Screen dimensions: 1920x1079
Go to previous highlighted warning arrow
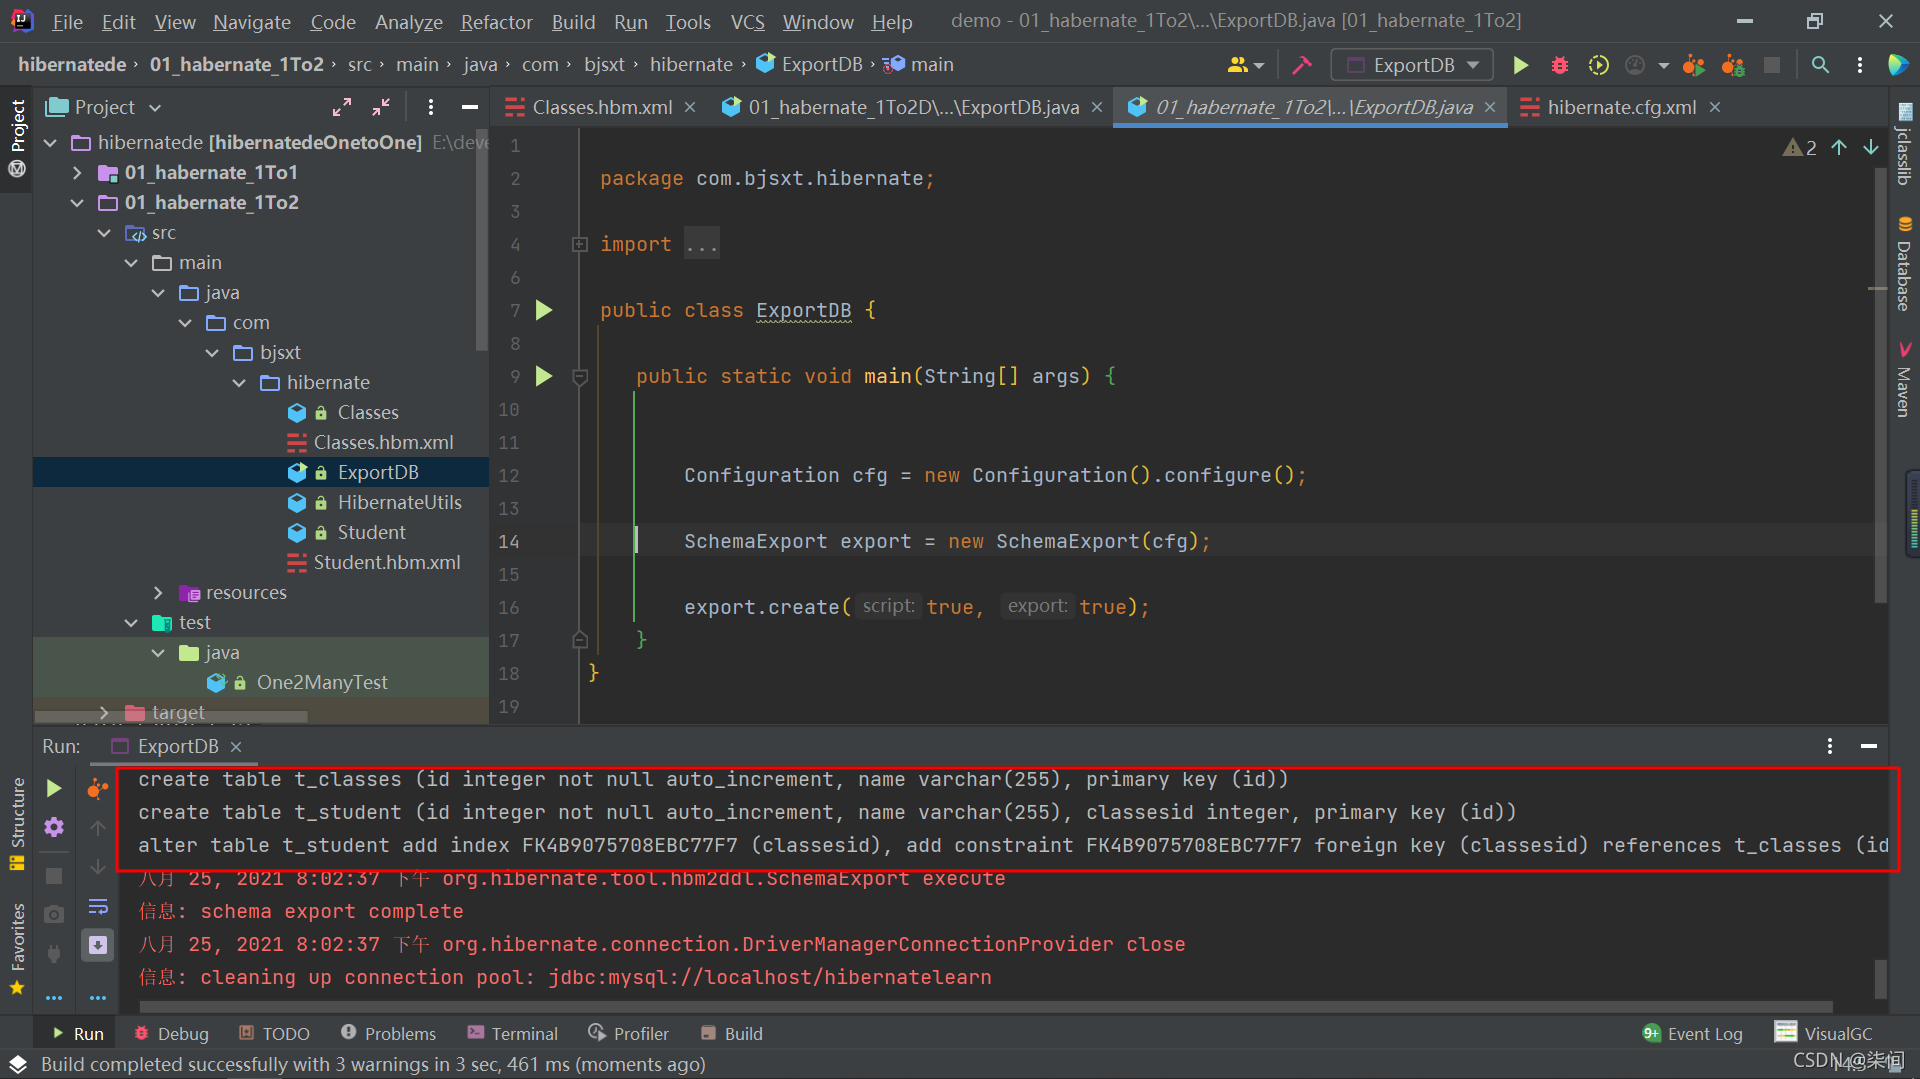click(1838, 147)
